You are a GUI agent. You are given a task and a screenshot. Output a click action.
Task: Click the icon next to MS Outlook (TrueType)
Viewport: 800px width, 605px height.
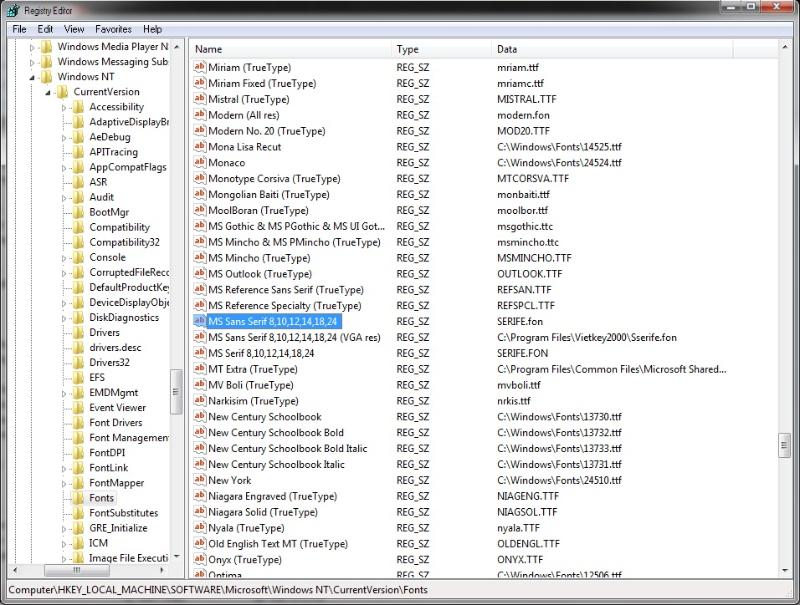[199, 274]
